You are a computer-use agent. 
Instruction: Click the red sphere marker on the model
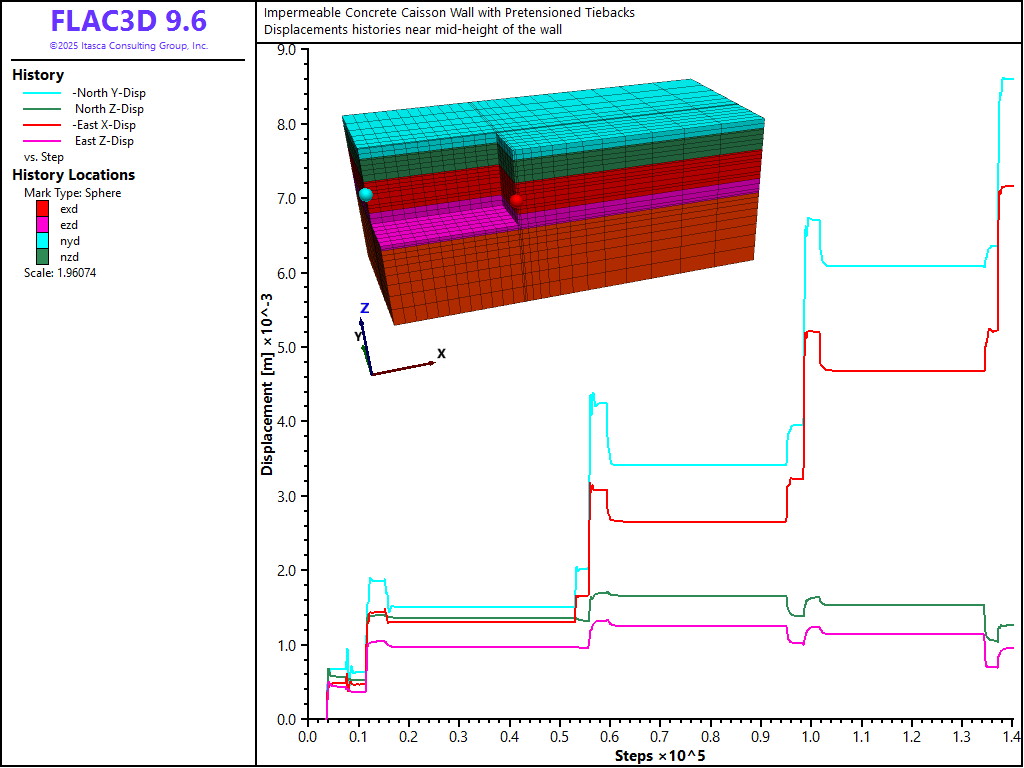pyautogui.click(x=516, y=201)
